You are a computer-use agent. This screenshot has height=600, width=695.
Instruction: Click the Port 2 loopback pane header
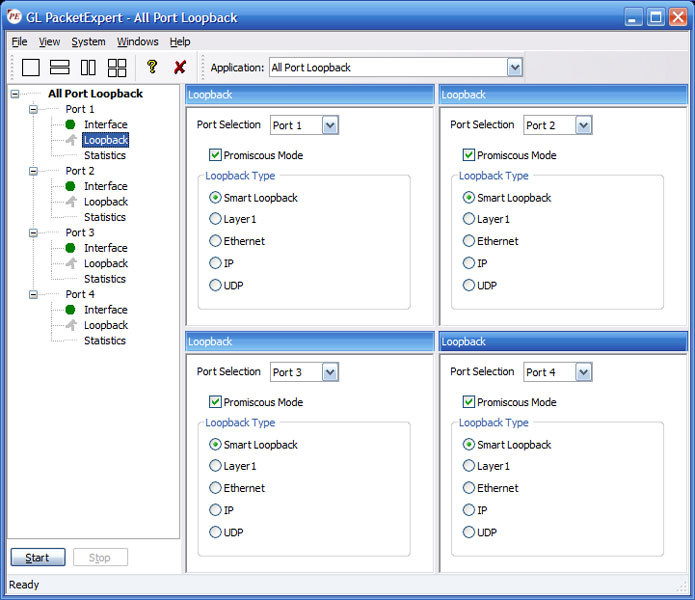tap(563, 95)
